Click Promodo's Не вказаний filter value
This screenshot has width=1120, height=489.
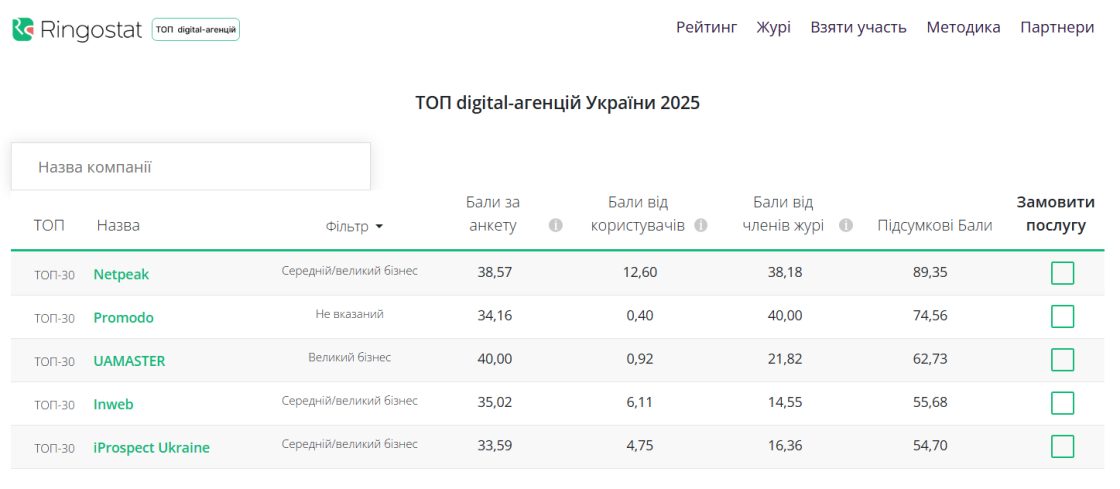[349, 314]
